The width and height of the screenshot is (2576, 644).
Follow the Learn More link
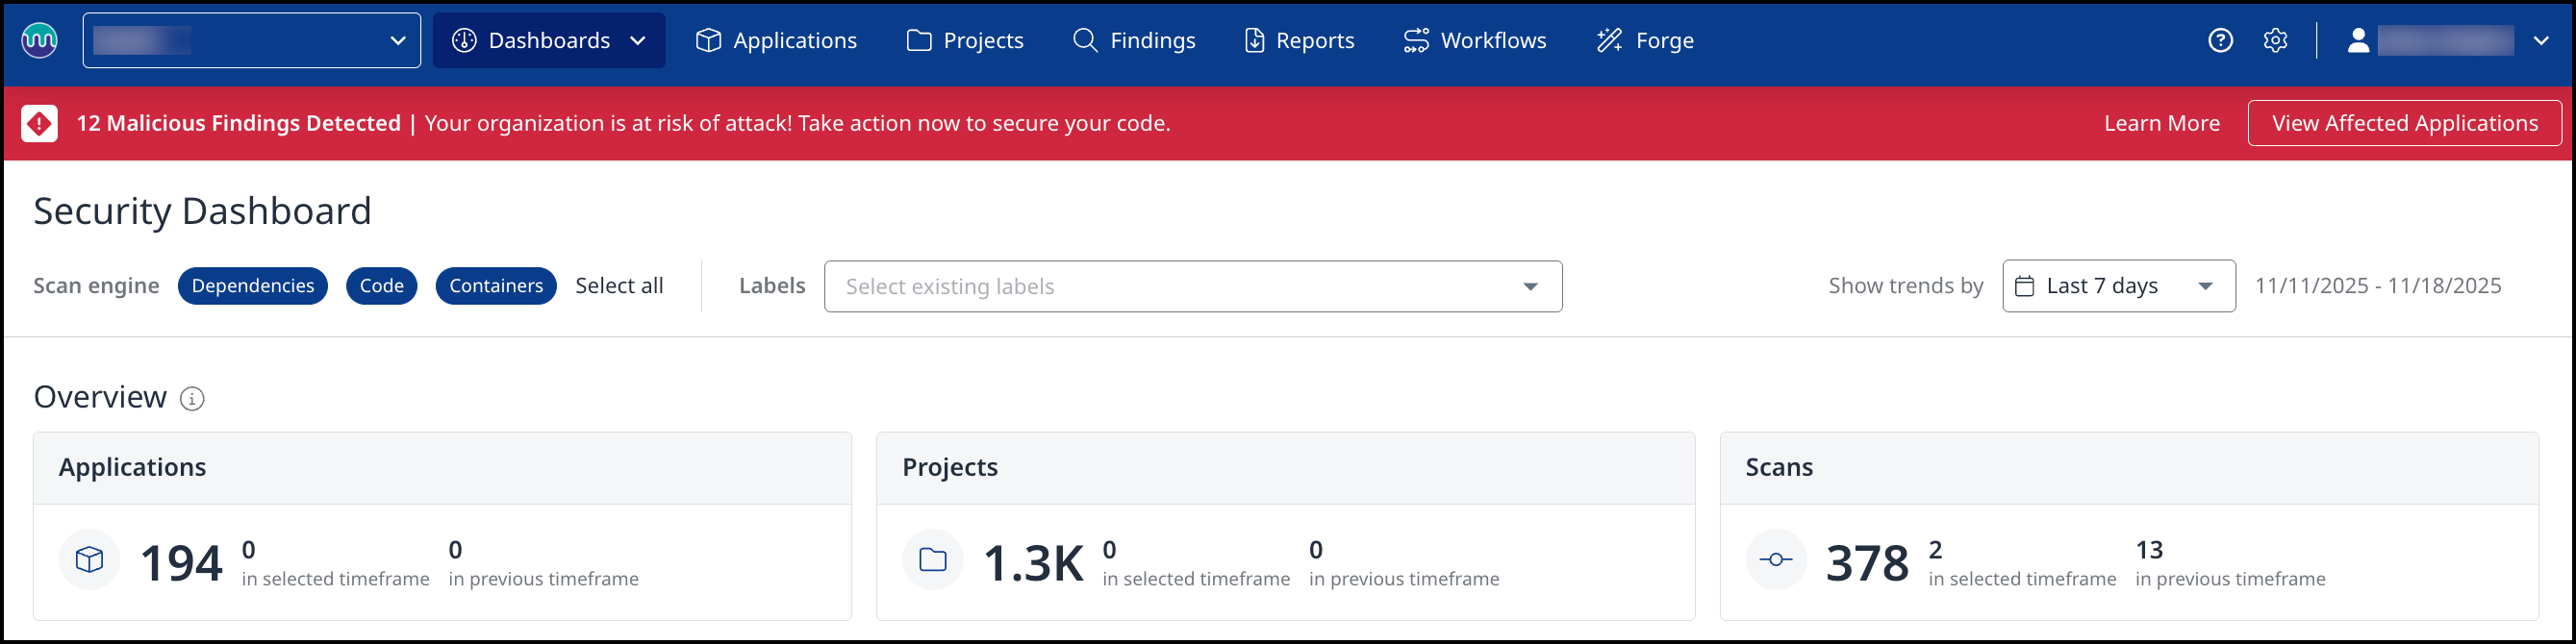(2161, 123)
